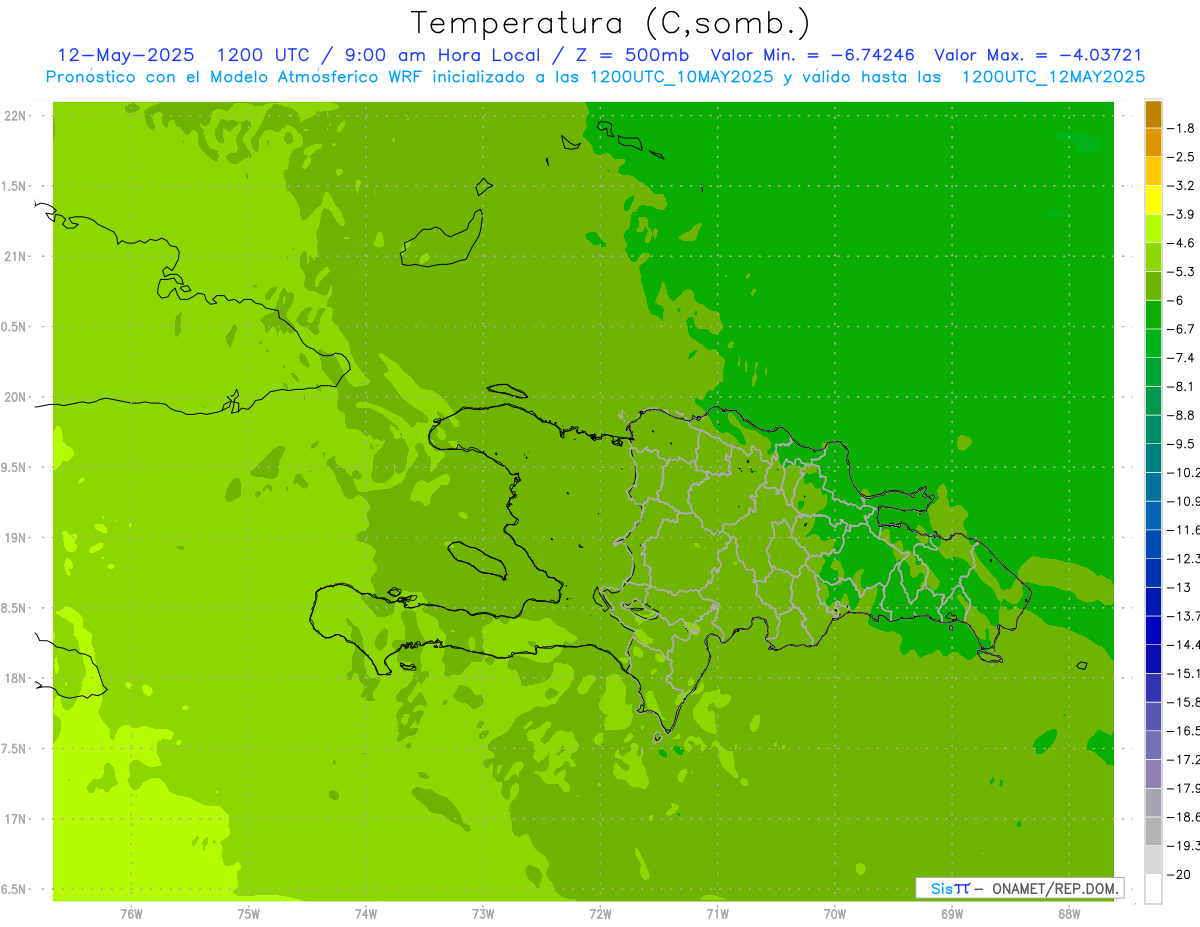Click the '-5.3' colorbar value
The height and width of the screenshot is (927, 1200).
coord(1181,271)
